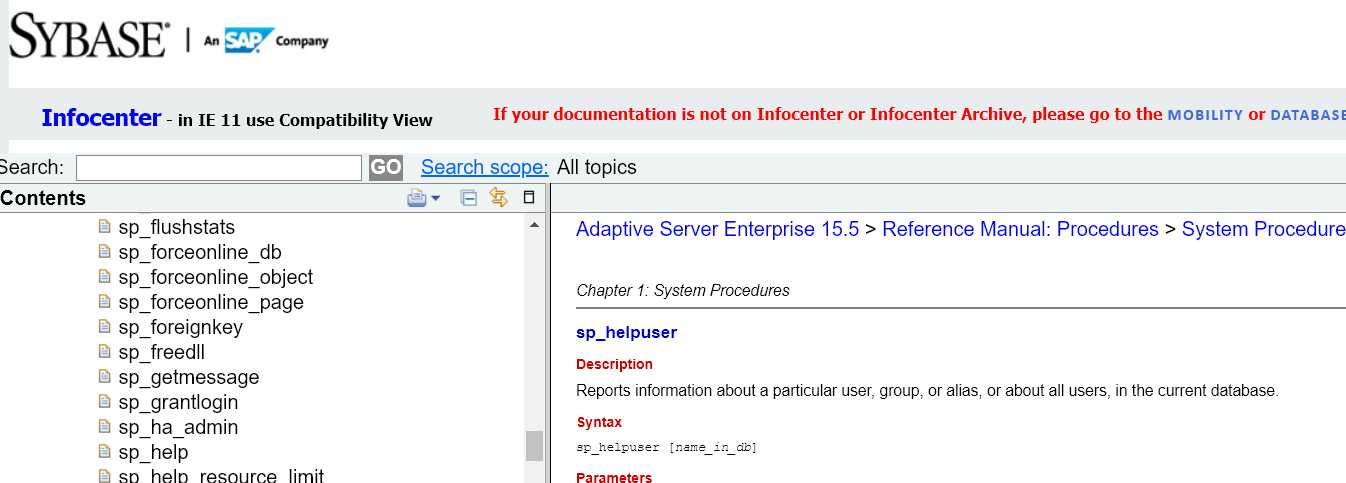This screenshot has height=483, width=1346.
Task: Click the link with contents sync icon
Action: tap(498, 198)
